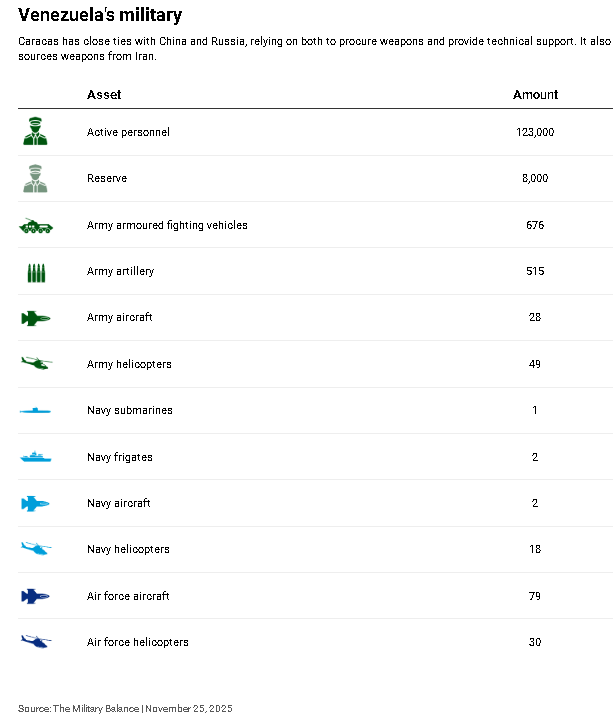613x719 pixels.
Task: Click the Air force helicopters amount 30
Action: tap(535, 642)
